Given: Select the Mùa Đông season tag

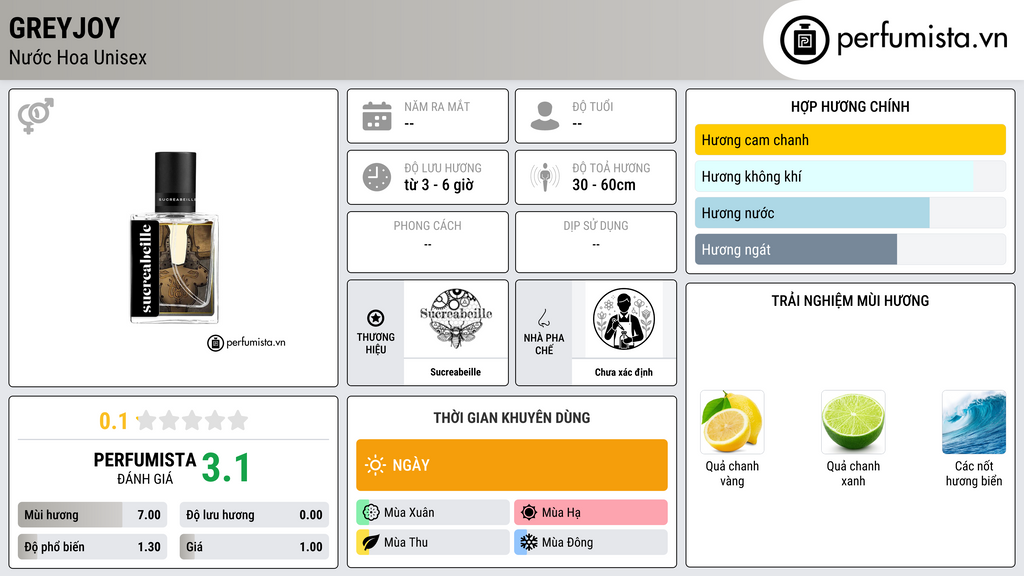Looking at the screenshot, I should (591, 542).
